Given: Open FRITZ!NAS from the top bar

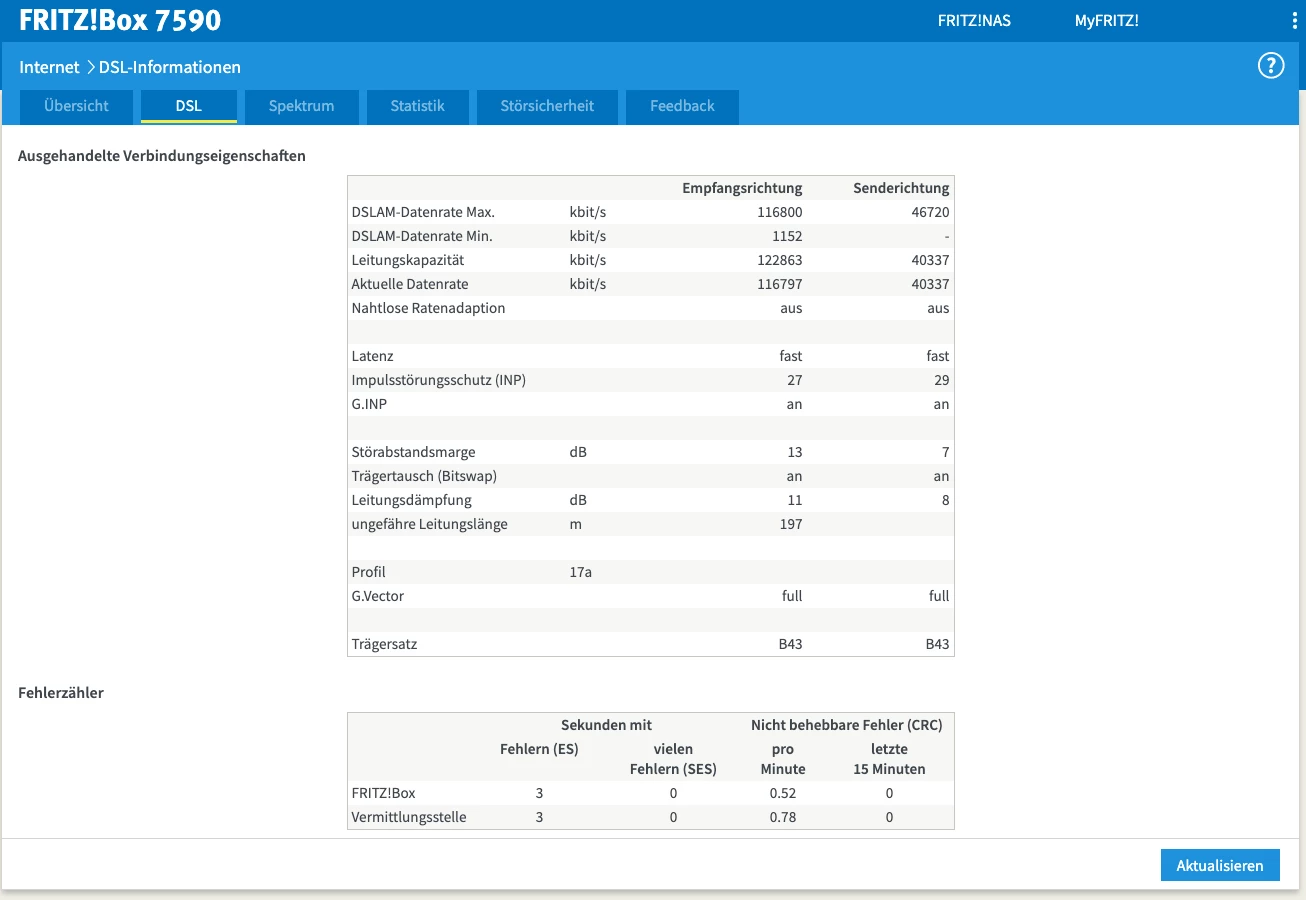Looking at the screenshot, I should pos(973,21).
